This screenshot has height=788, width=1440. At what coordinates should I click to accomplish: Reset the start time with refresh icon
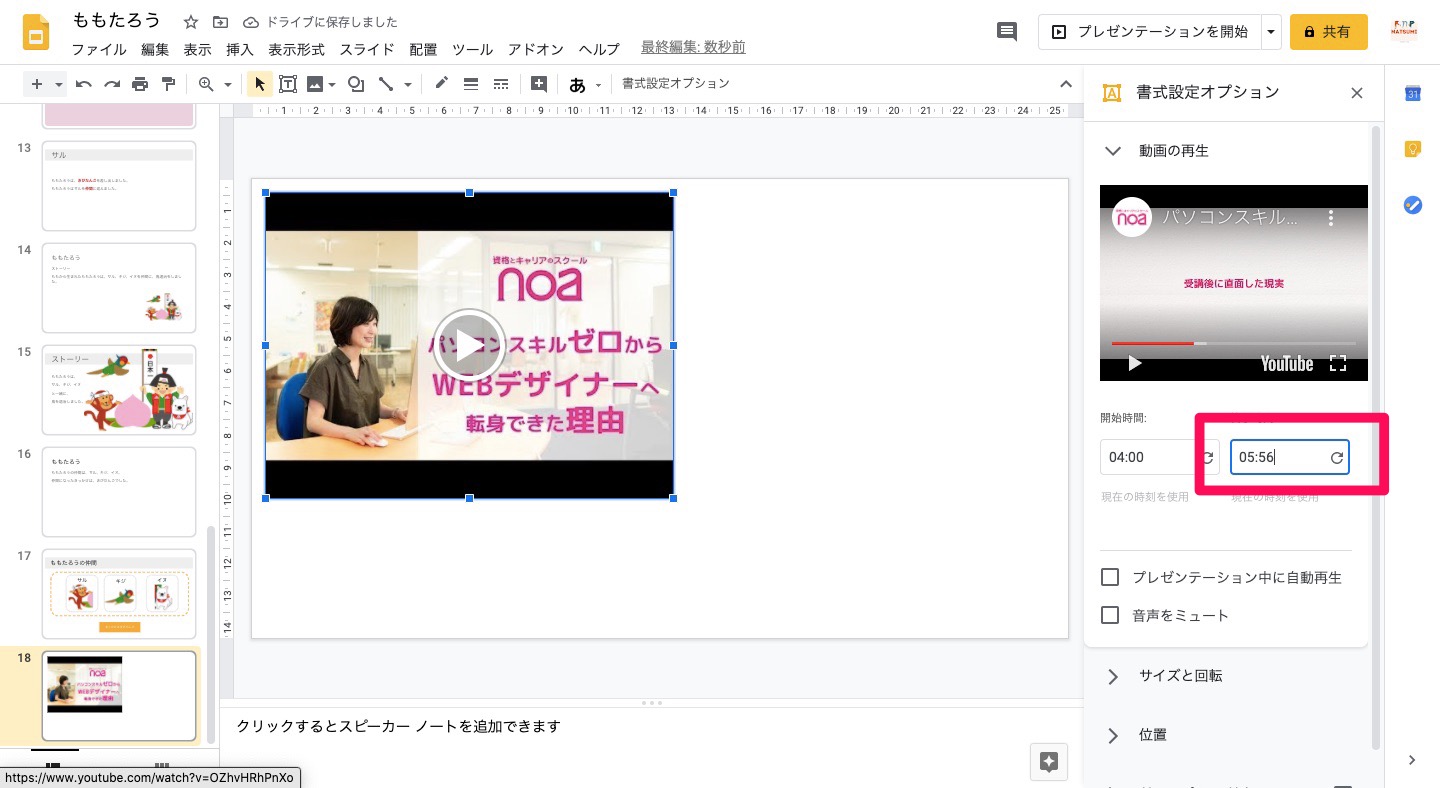(1208, 457)
